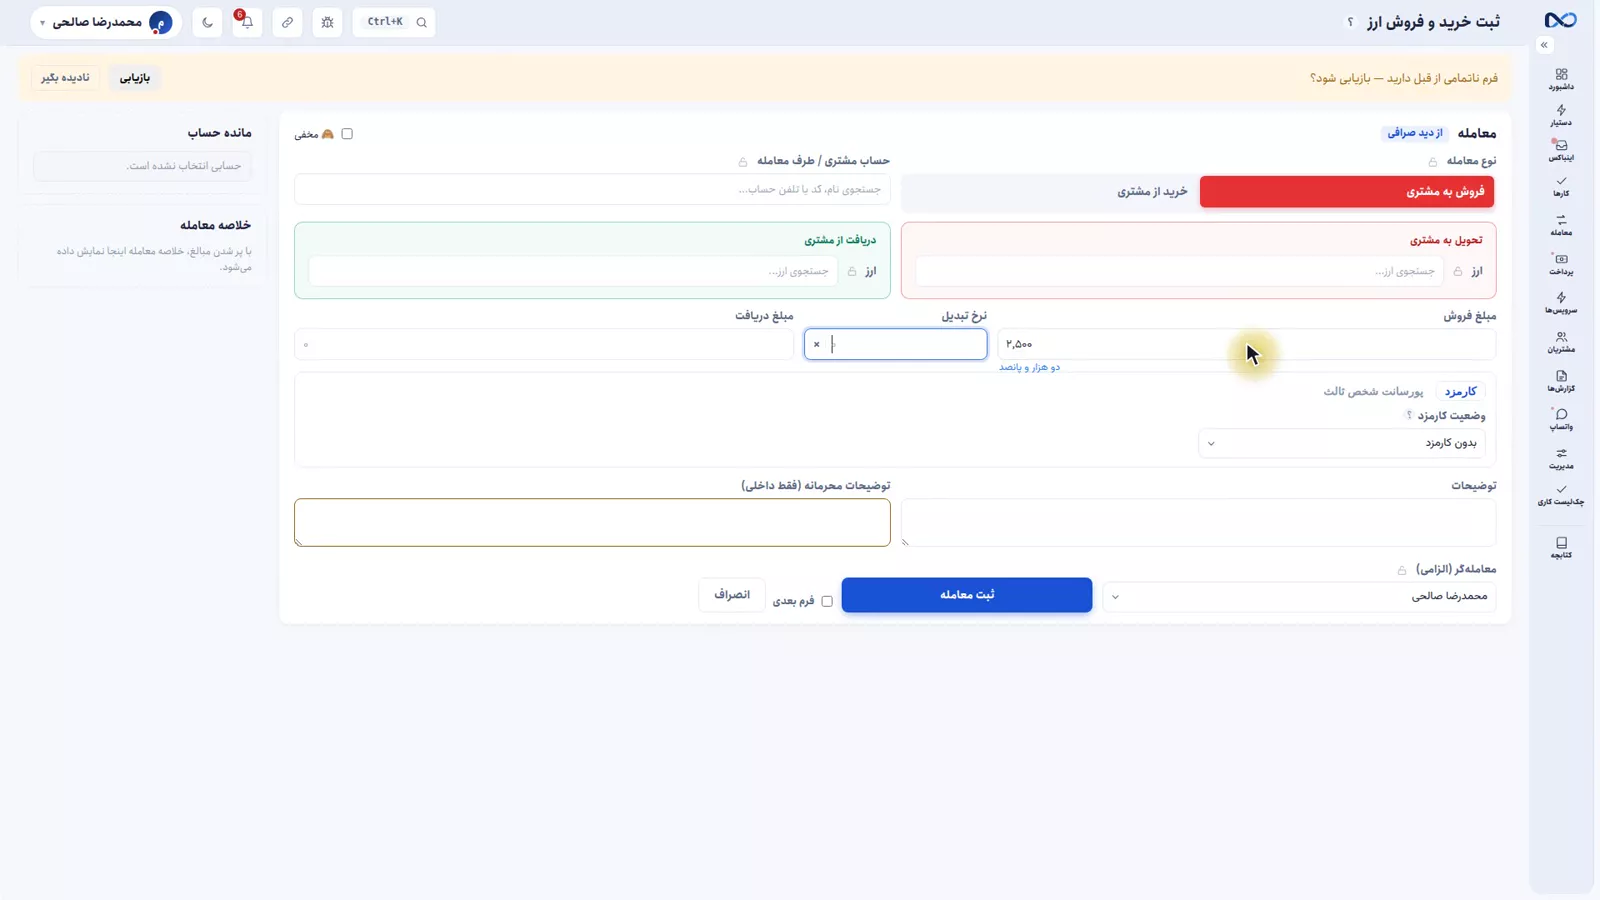Open notifications bell icon
Screen dimensions: 1600x900
coord(247,22)
